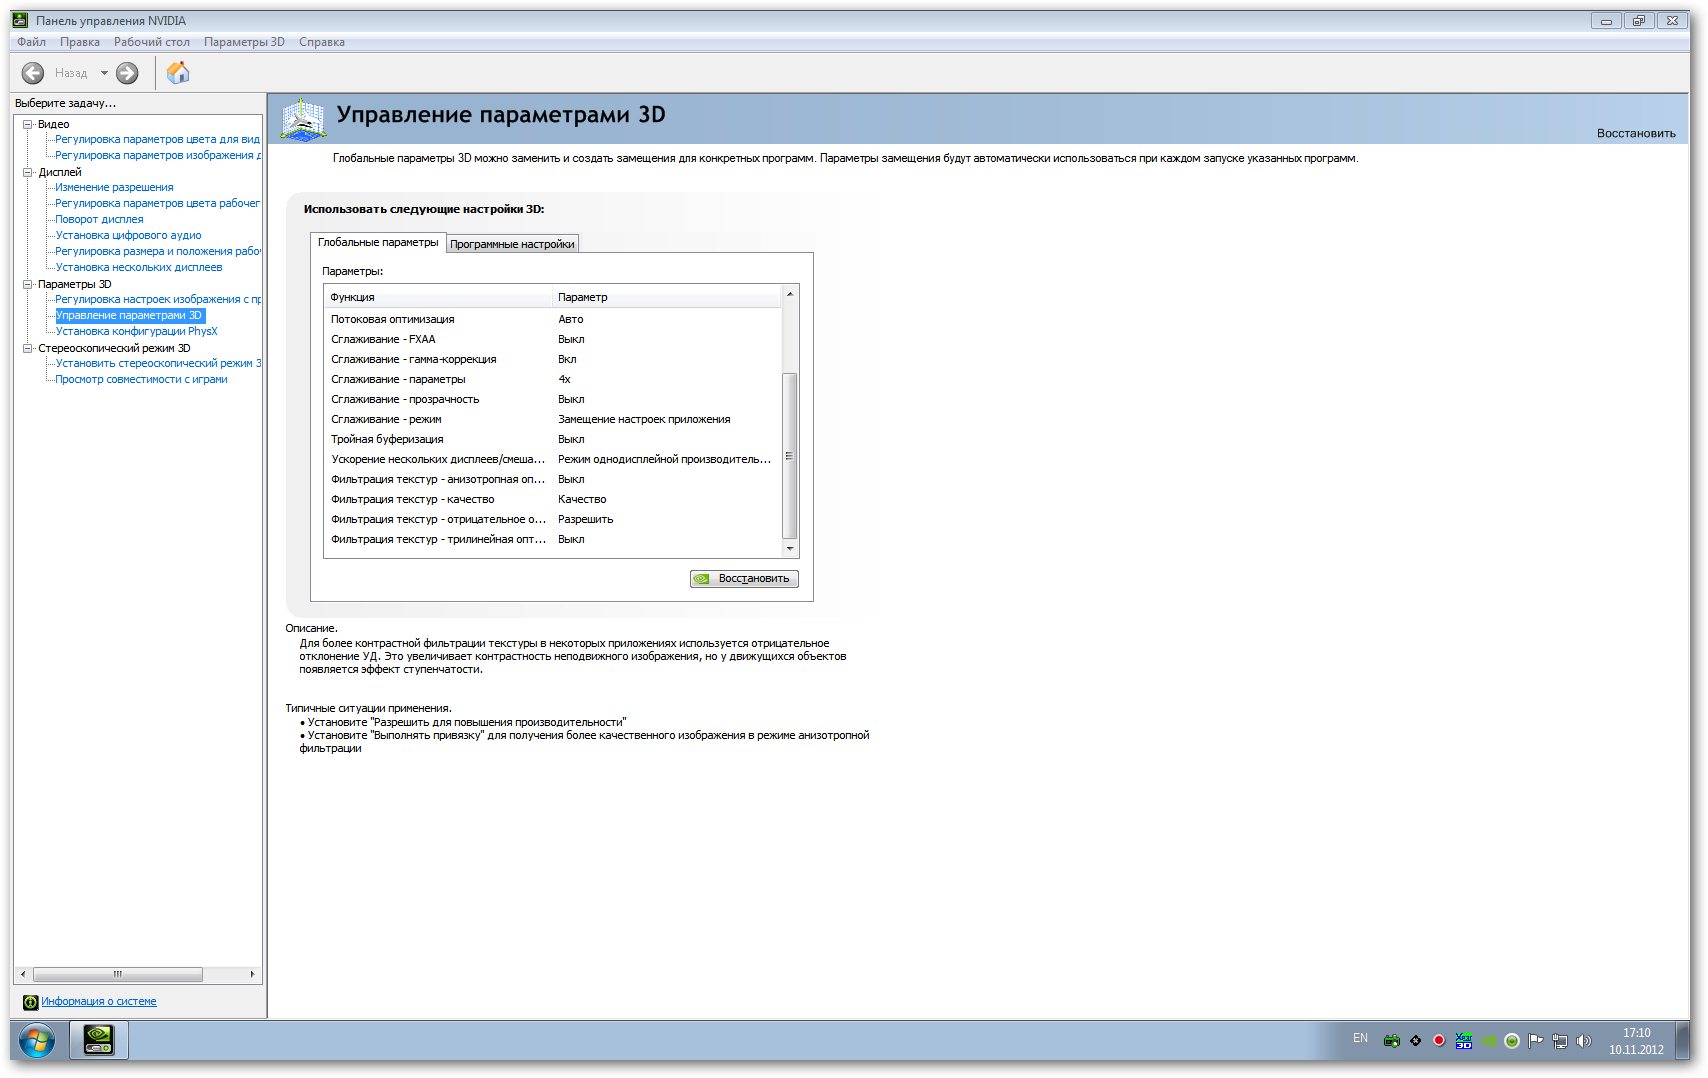Screen dimensions: 1708x1078
Task: Click the Восстановить button below settings list
Action: click(744, 578)
